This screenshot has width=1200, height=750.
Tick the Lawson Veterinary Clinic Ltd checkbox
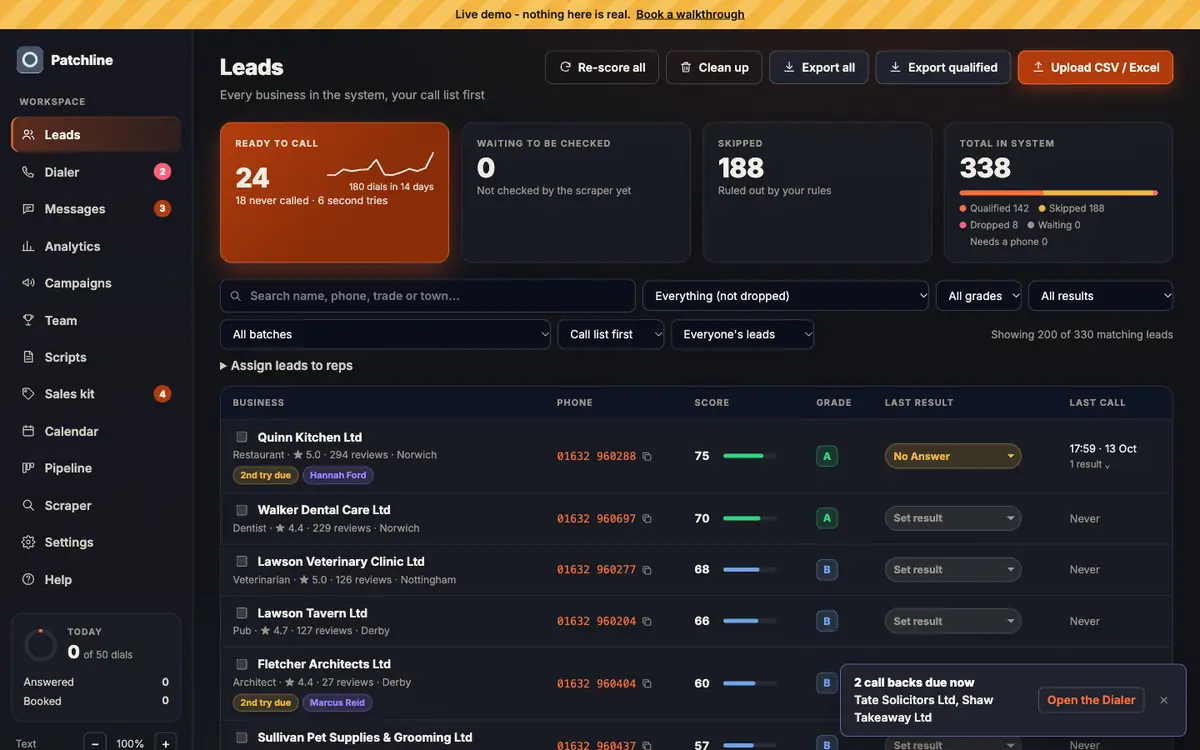pos(241,561)
